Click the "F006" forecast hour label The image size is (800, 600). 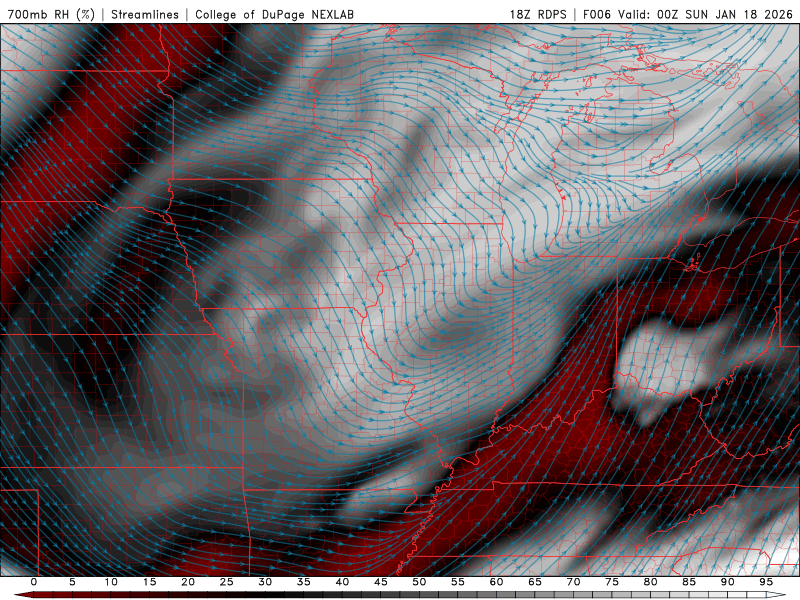[x=596, y=14]
